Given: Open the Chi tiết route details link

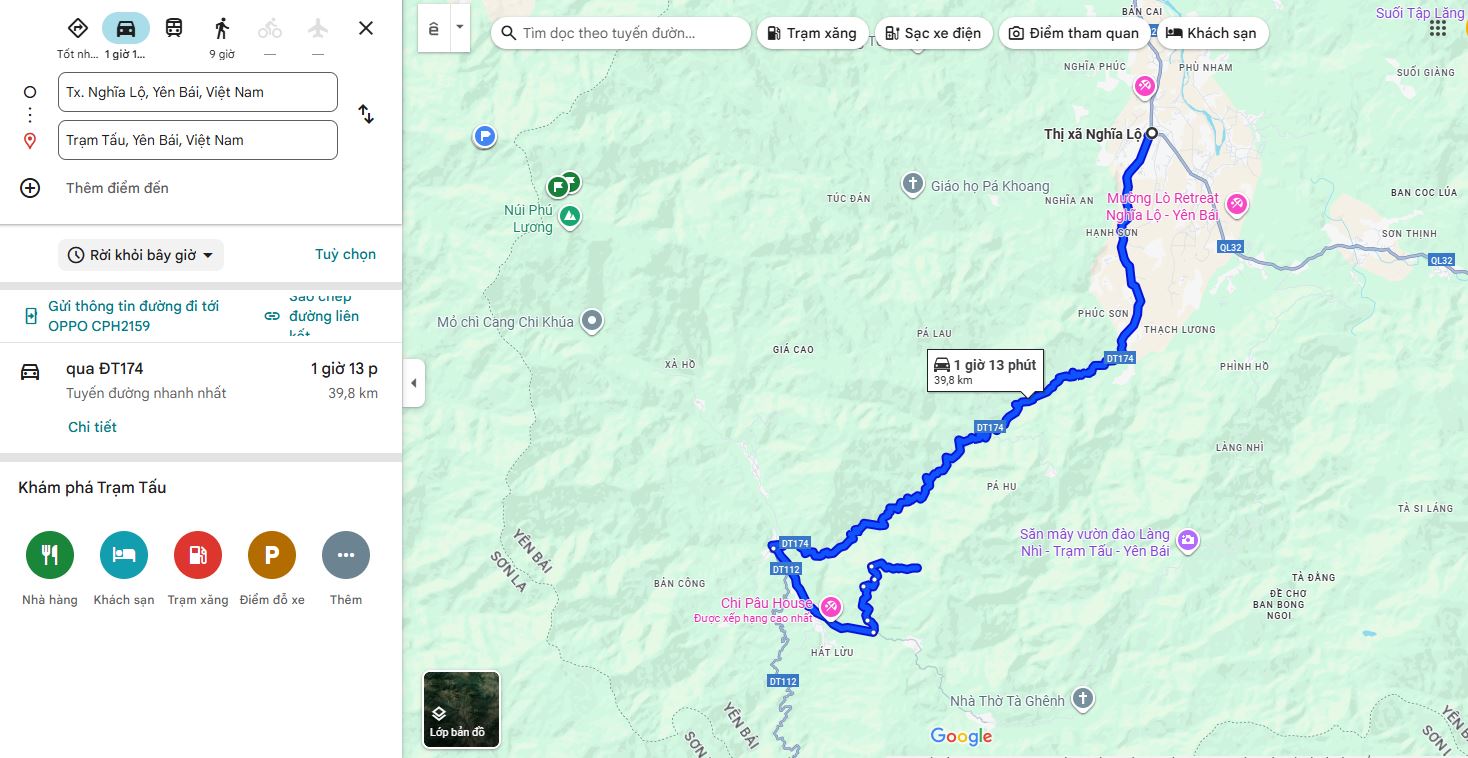Looking at the screenshot, I should click(x=92, y=427).
